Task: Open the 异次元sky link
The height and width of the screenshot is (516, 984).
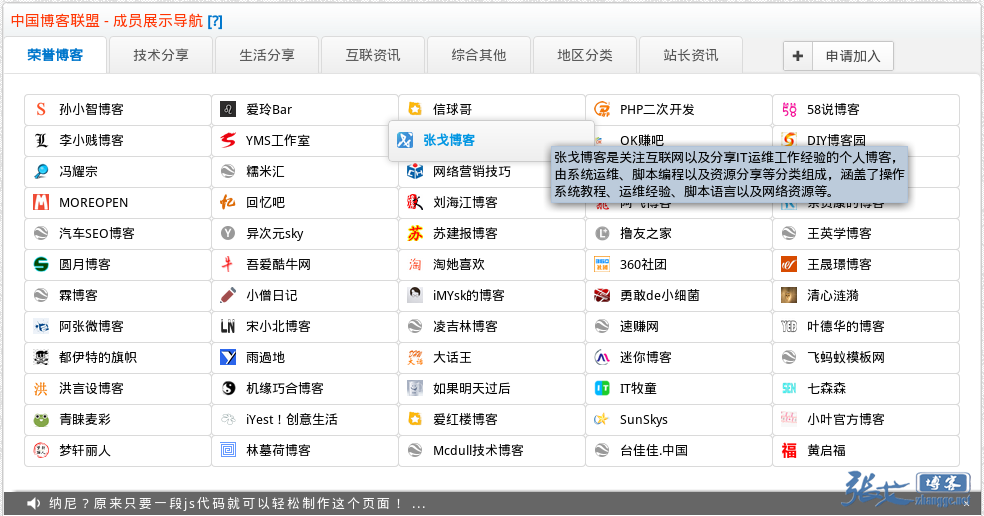Action: 275,234
